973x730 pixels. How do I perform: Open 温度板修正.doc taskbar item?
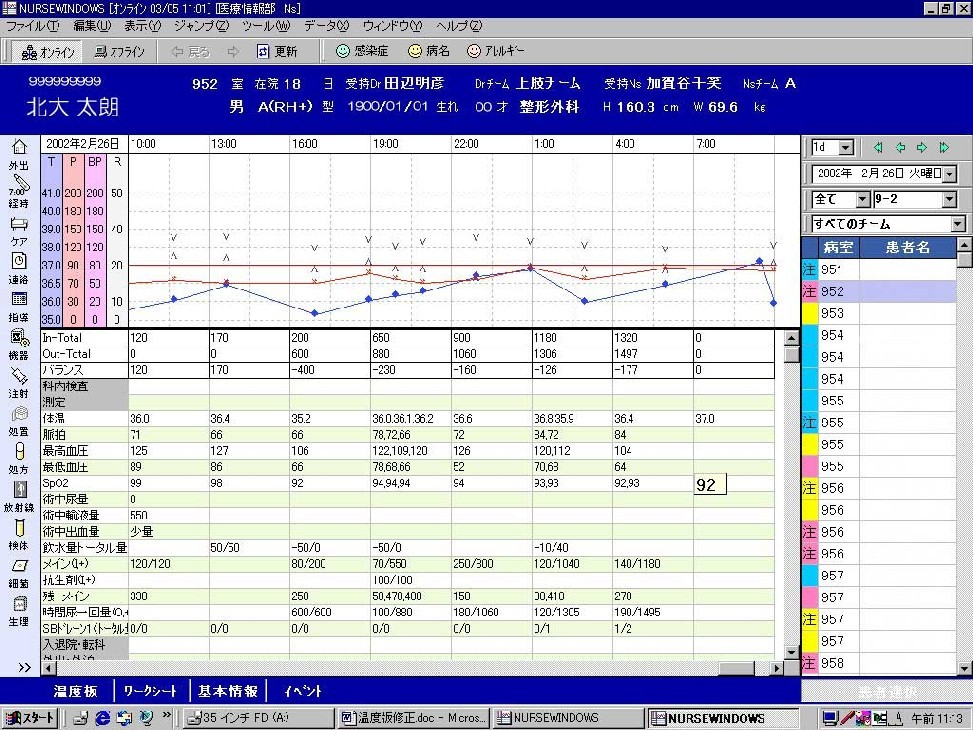(413, 718)
